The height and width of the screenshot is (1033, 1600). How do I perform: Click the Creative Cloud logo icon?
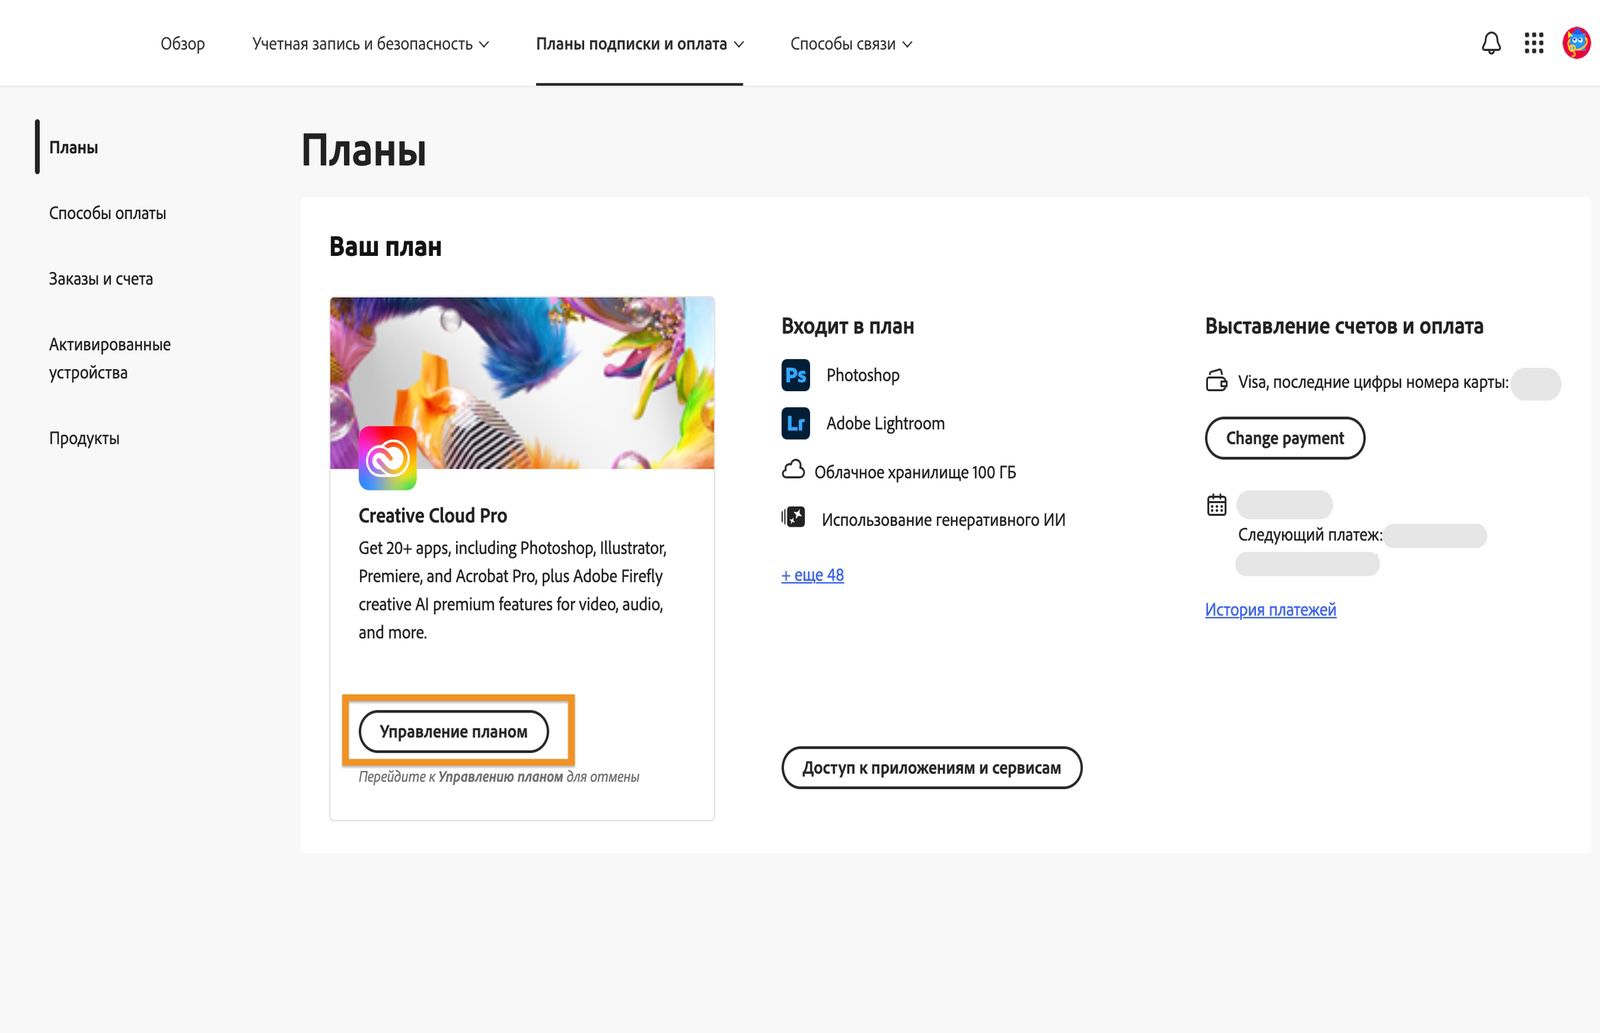pos(388,458)
